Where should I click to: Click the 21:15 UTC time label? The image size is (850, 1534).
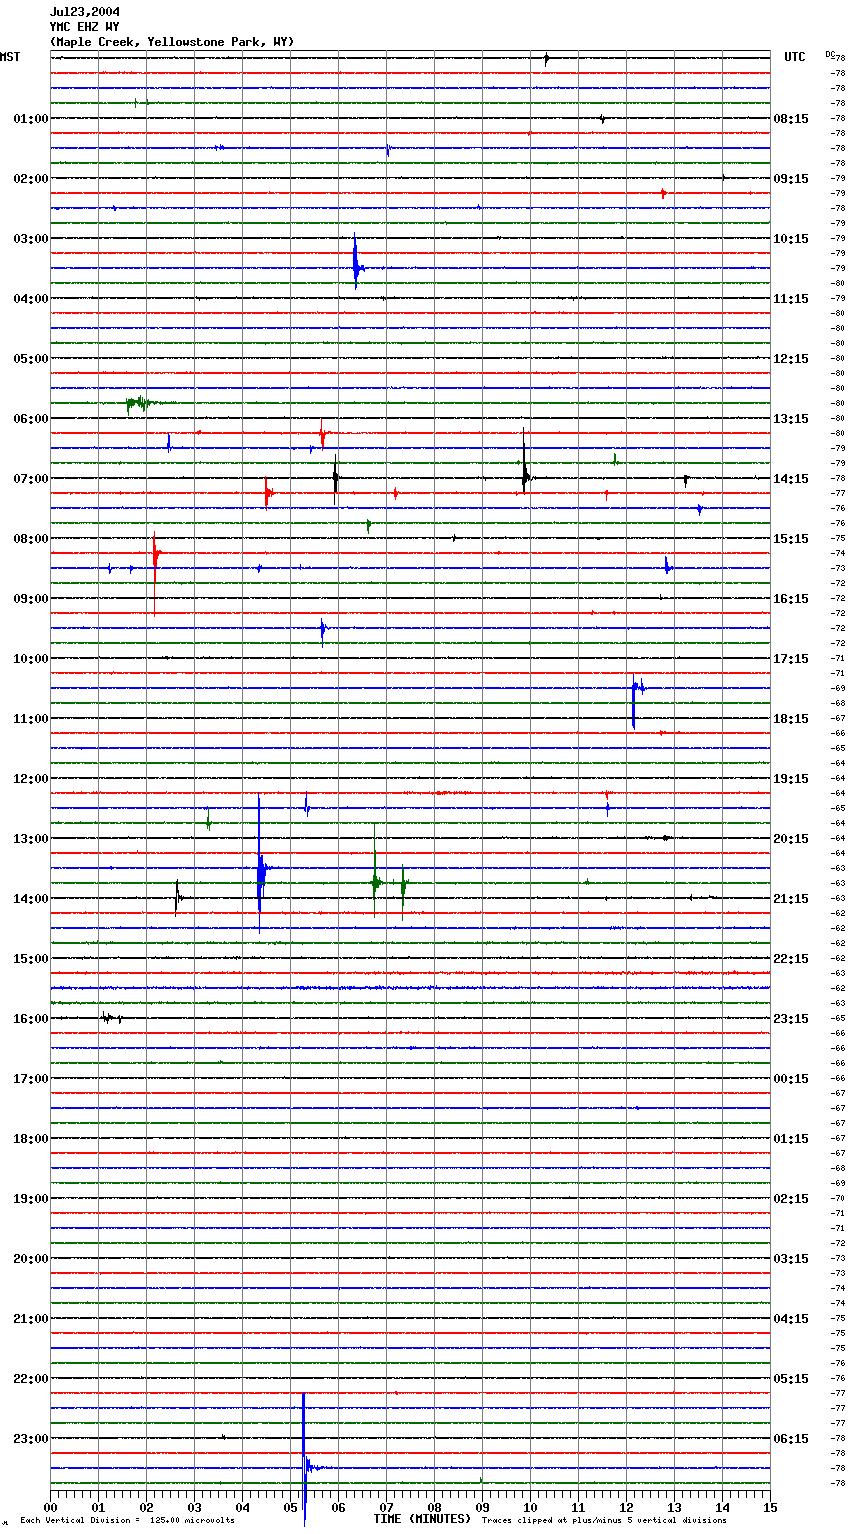pyautogui.click(x=791, y=899)
